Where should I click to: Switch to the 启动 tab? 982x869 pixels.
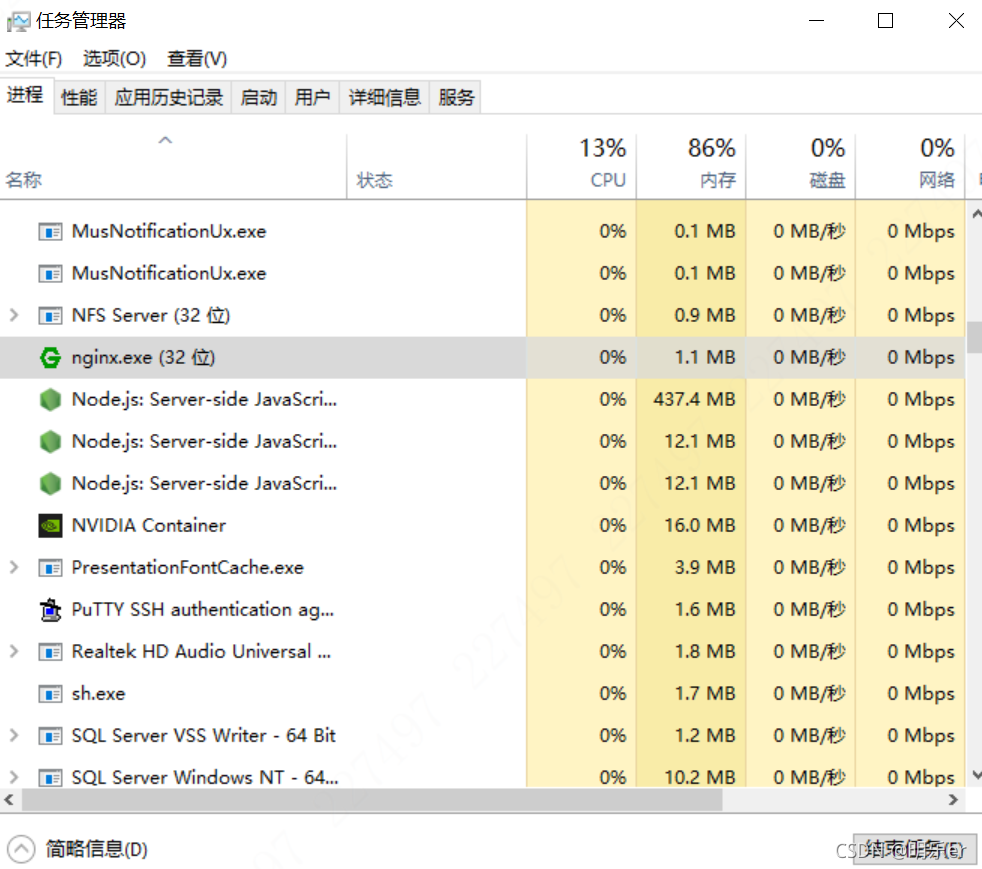tap(259, 98)
